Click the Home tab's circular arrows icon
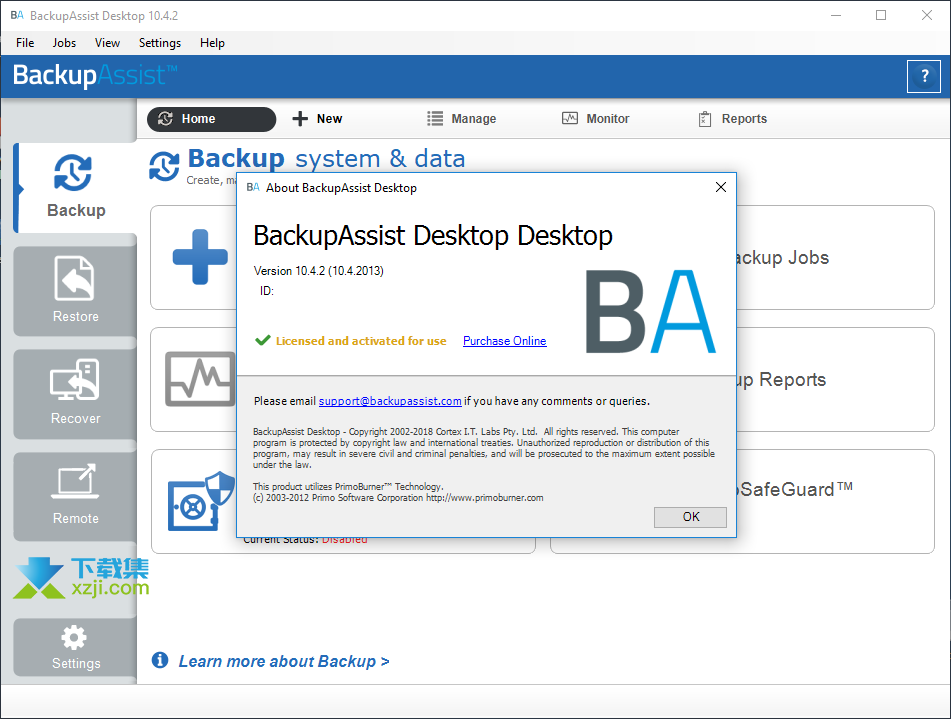Viewport: 951px width, 719px height. click(166, 119)
